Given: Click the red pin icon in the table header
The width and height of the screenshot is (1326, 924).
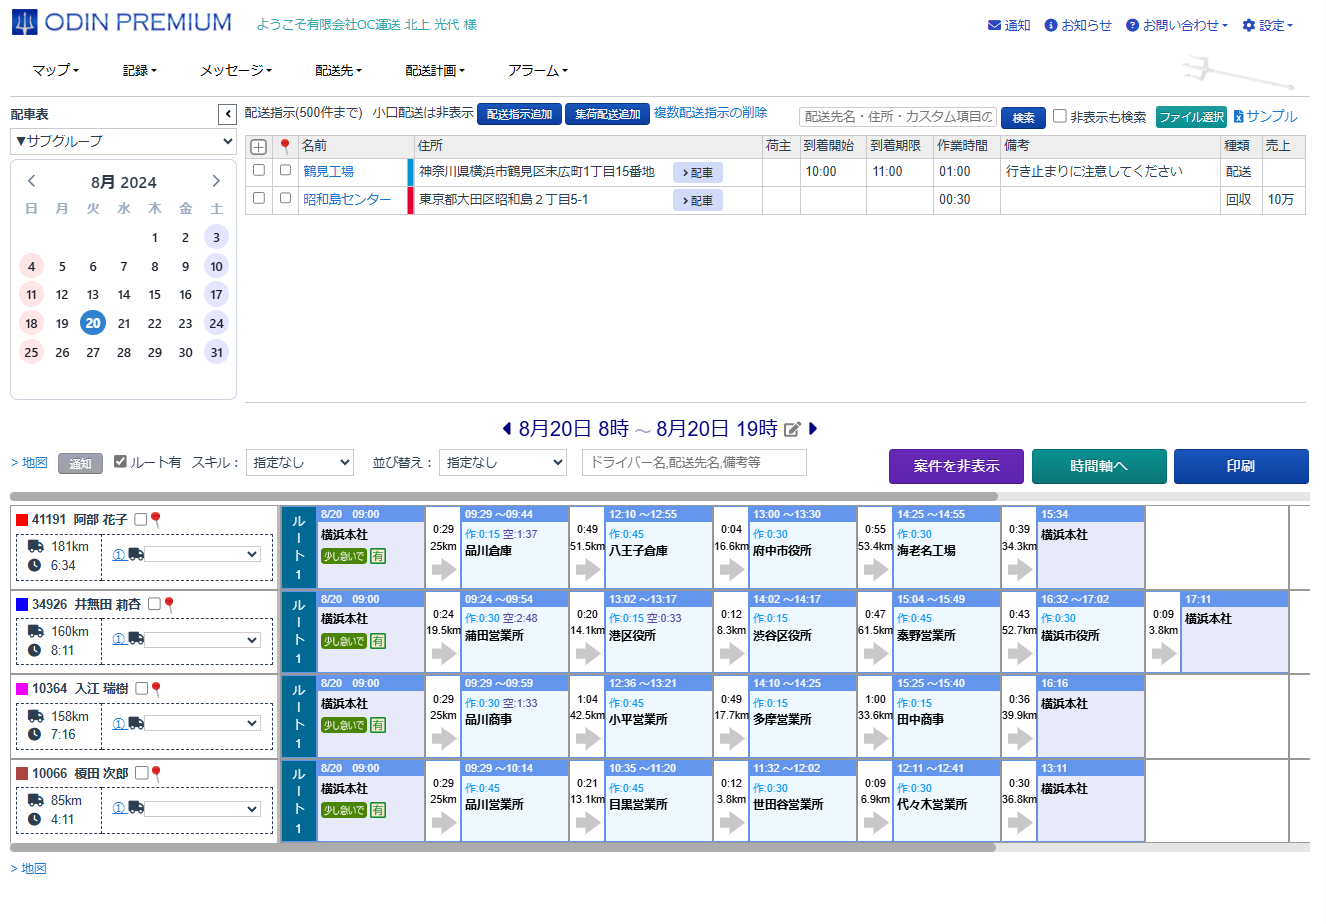Looking at the screenshot, I should [x=285, y=146].
